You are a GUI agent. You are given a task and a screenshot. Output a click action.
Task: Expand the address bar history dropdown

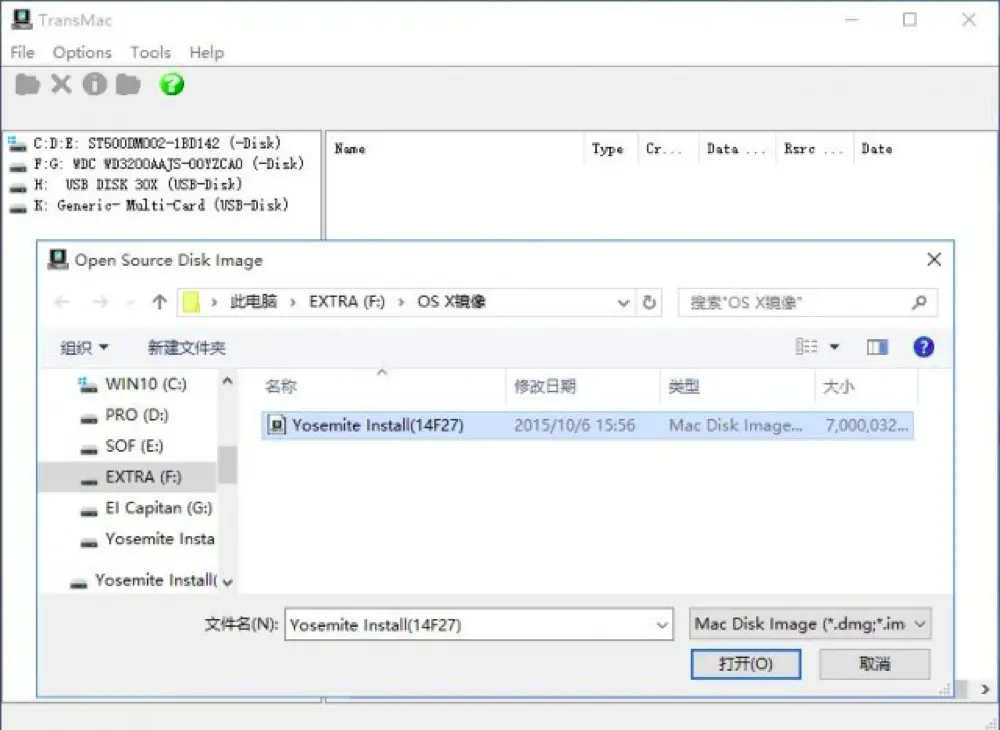tap(623, 302)
